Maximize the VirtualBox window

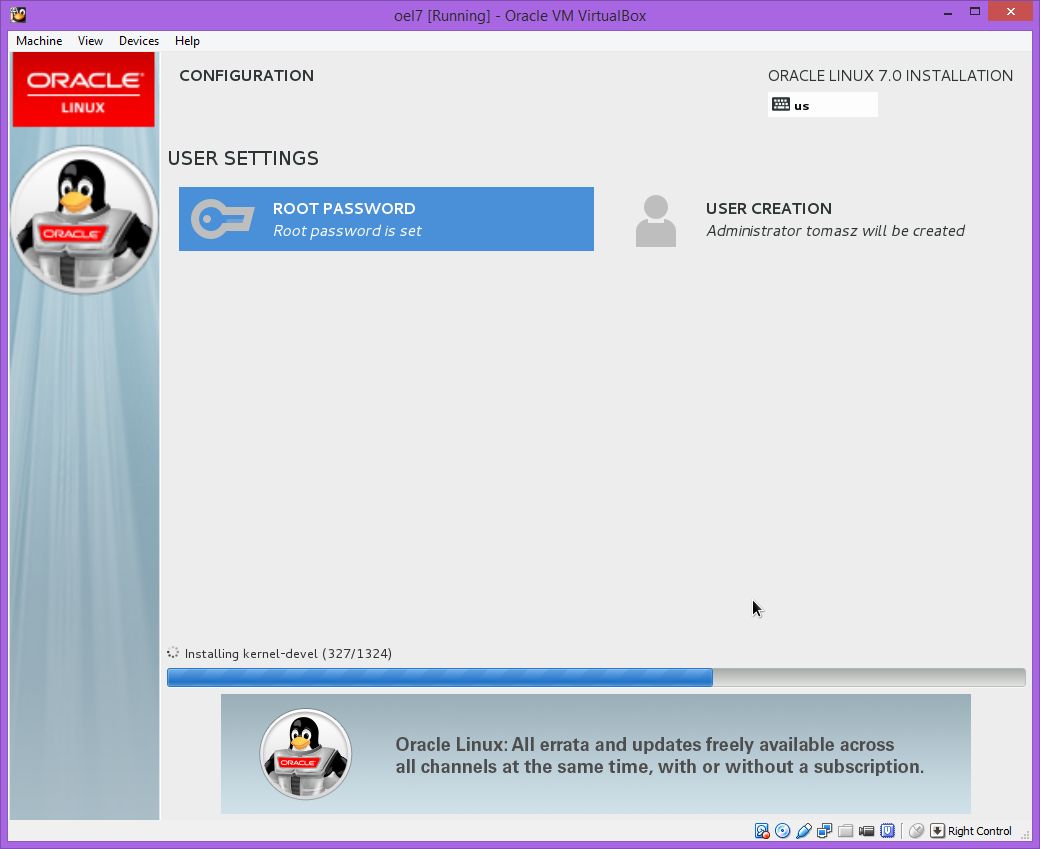(x=975, y=11)
